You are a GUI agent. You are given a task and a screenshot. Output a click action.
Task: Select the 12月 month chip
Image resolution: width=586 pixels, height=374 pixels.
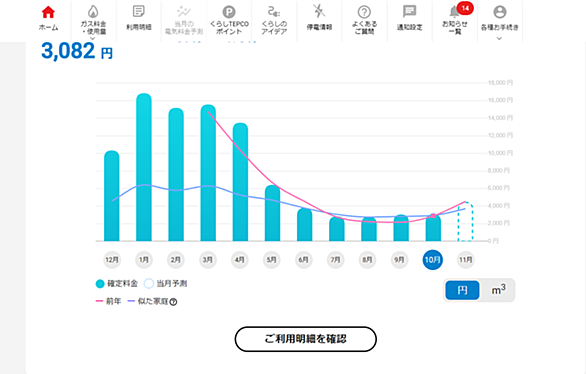coord(112,260)
